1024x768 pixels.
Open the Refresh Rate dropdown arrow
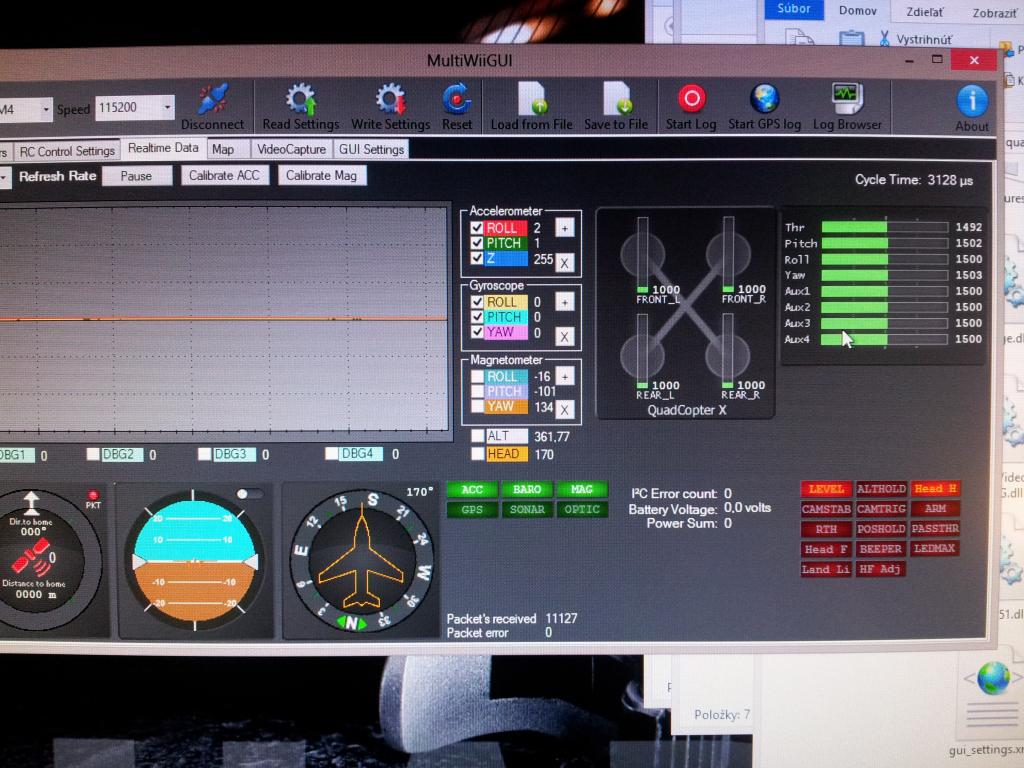pos(4,177)
